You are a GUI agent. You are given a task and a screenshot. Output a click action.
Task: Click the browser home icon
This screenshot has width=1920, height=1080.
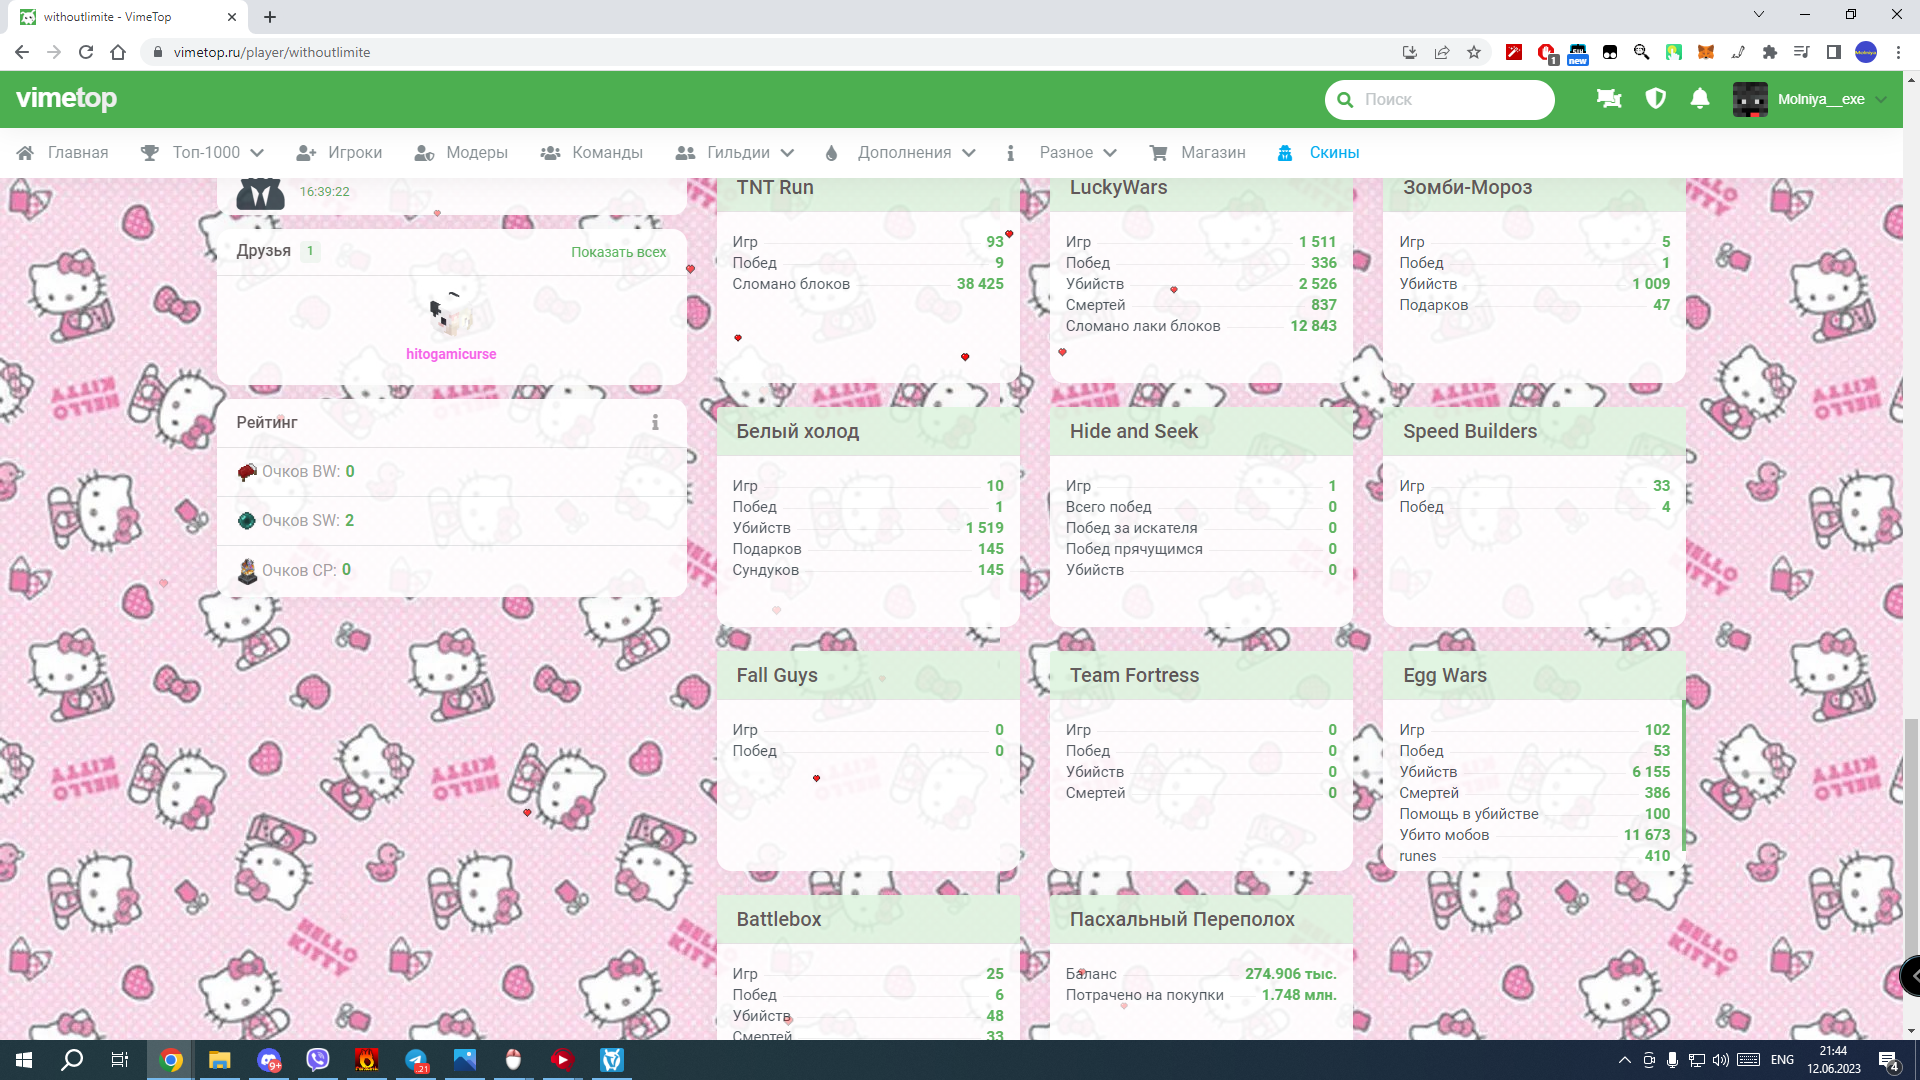point(118,52)
